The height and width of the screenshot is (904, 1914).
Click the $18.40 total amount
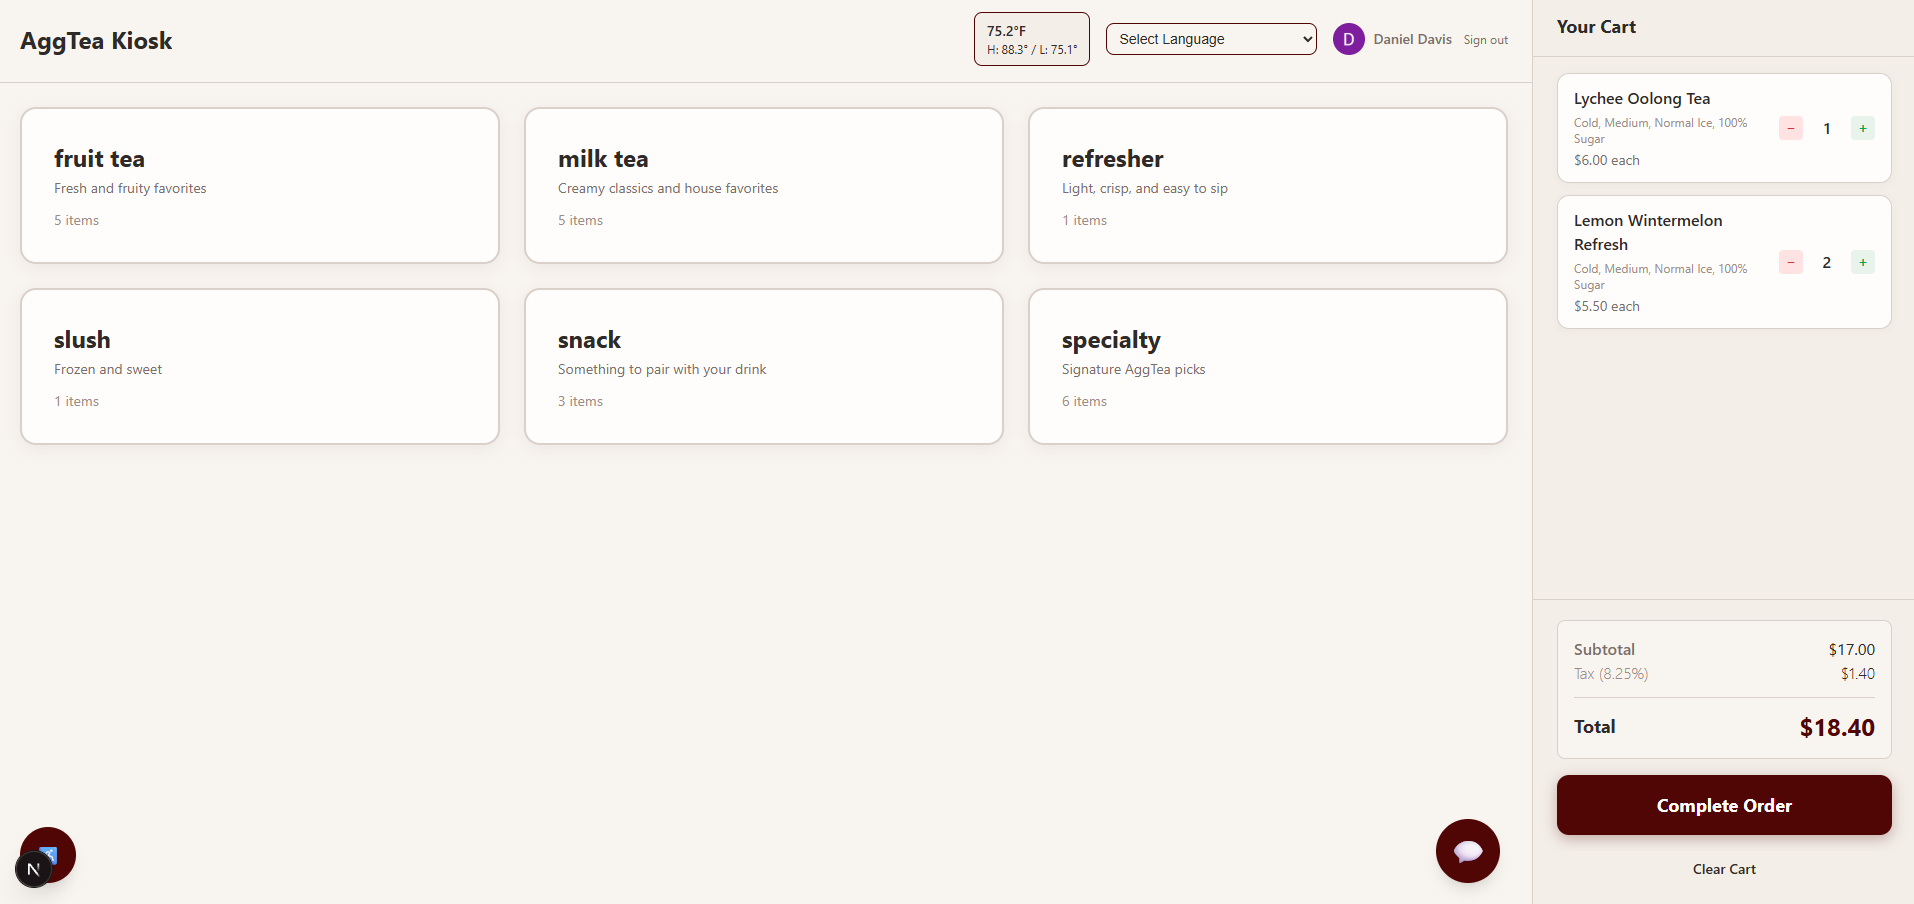1837,727
